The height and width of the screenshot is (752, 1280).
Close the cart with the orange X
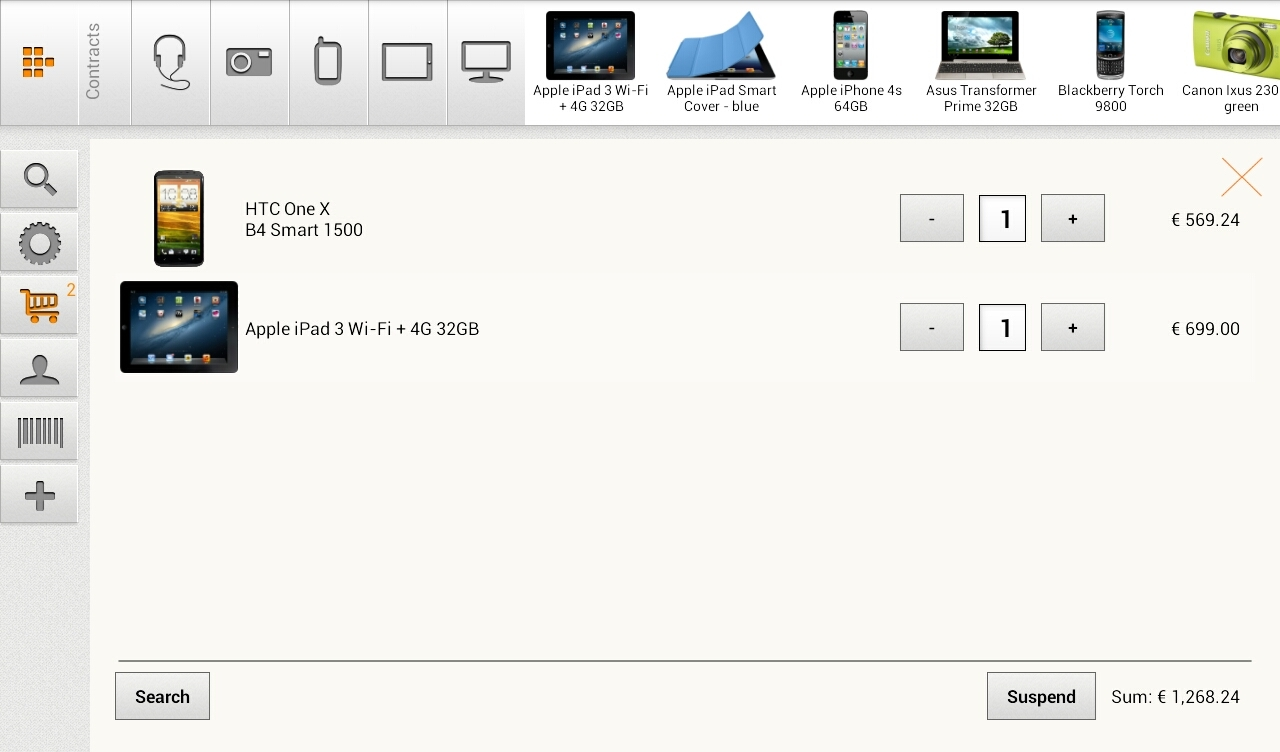pos(1241,177)
